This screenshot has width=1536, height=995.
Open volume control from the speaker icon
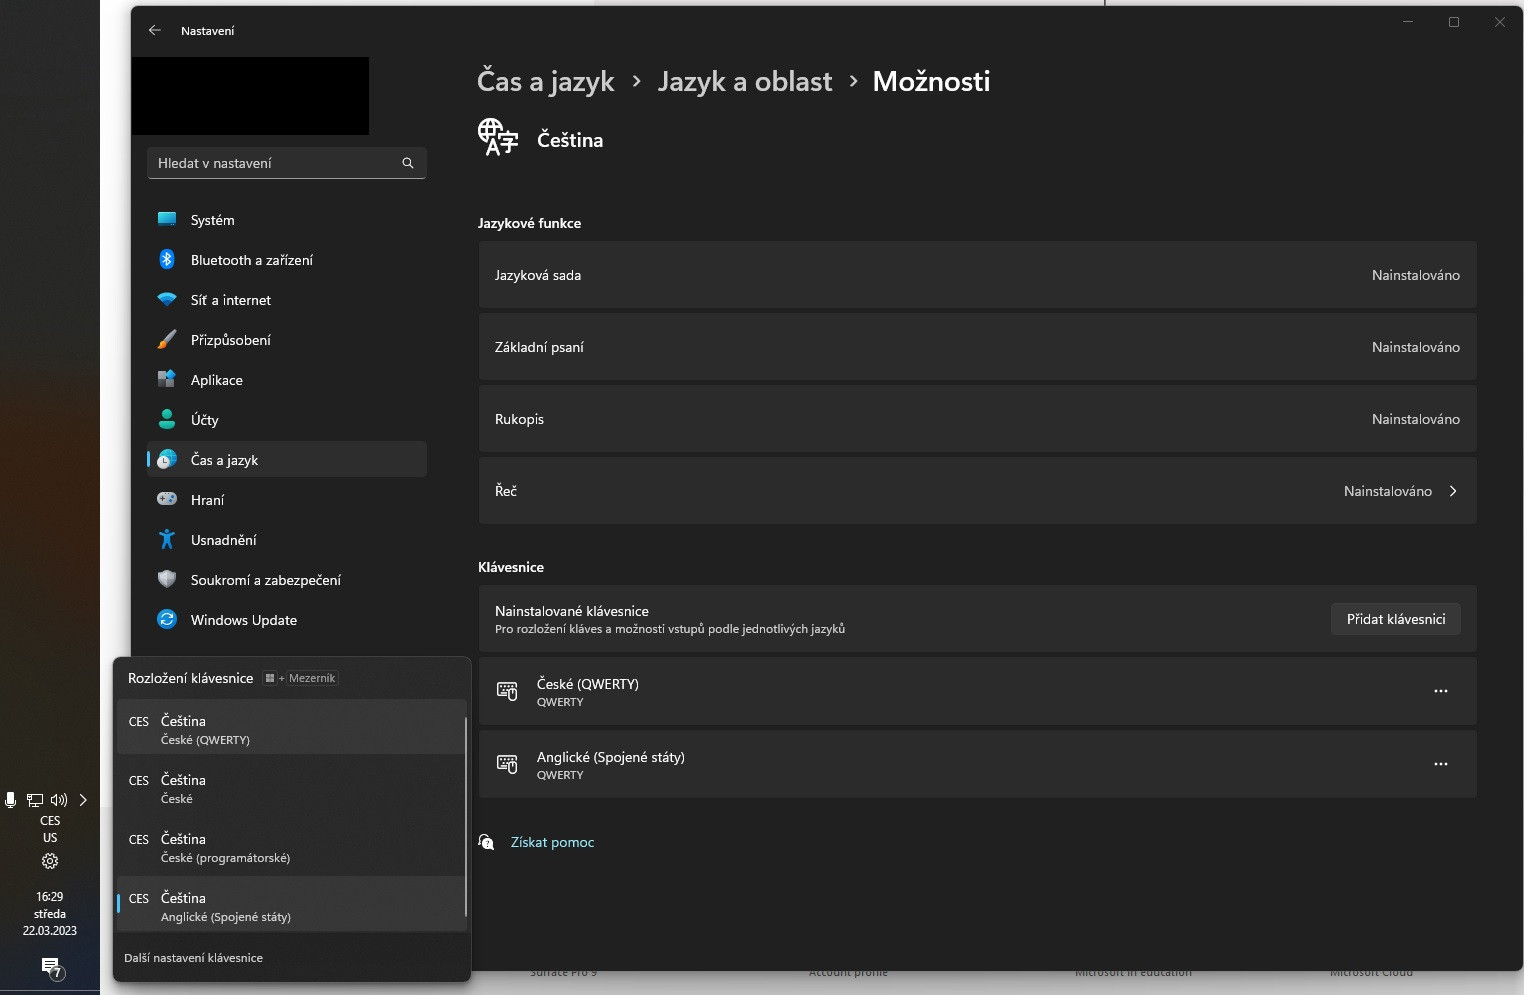pyautogui.click(x=59, y=799)
